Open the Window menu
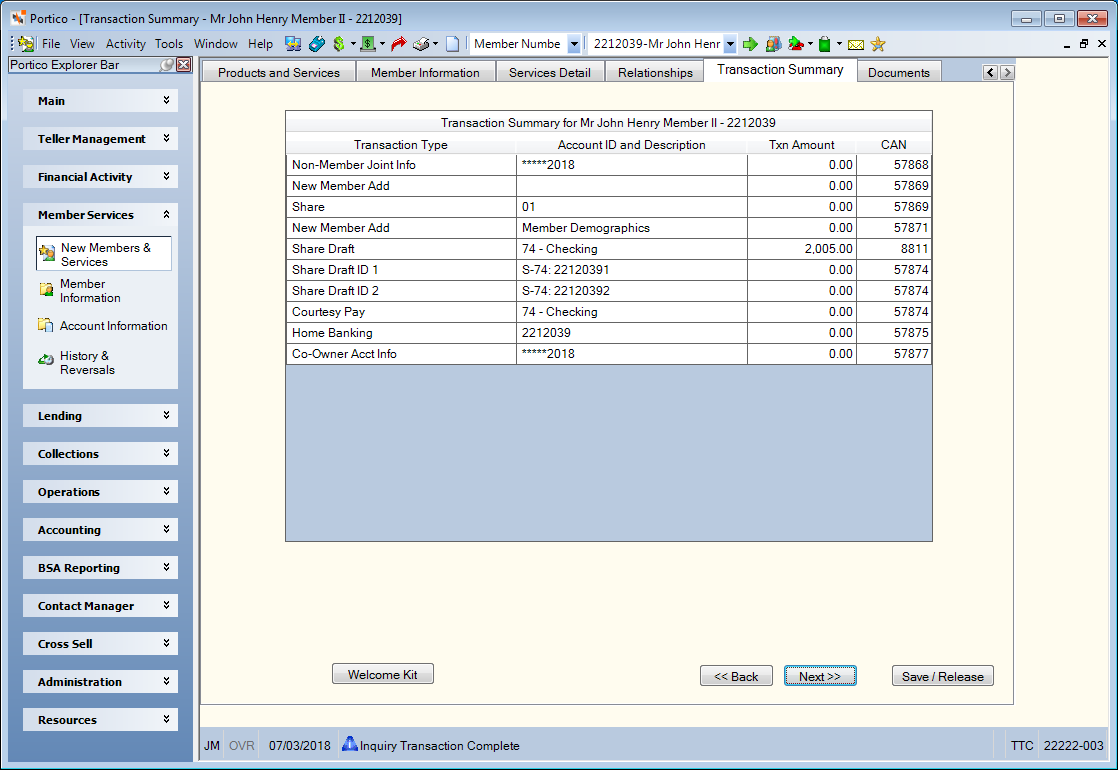The width and height of the screenshot is (1118, 770). coord(215,44)
